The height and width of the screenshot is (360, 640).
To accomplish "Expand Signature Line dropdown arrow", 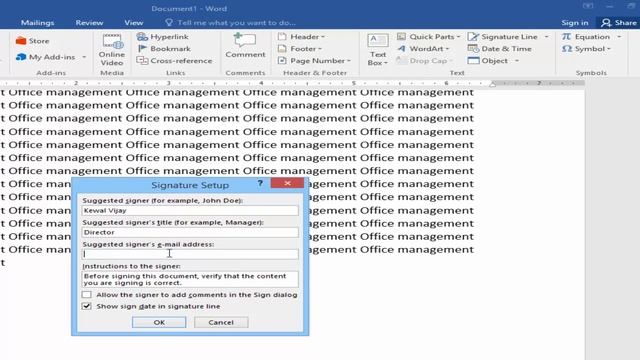I will [x=547, y=37].
